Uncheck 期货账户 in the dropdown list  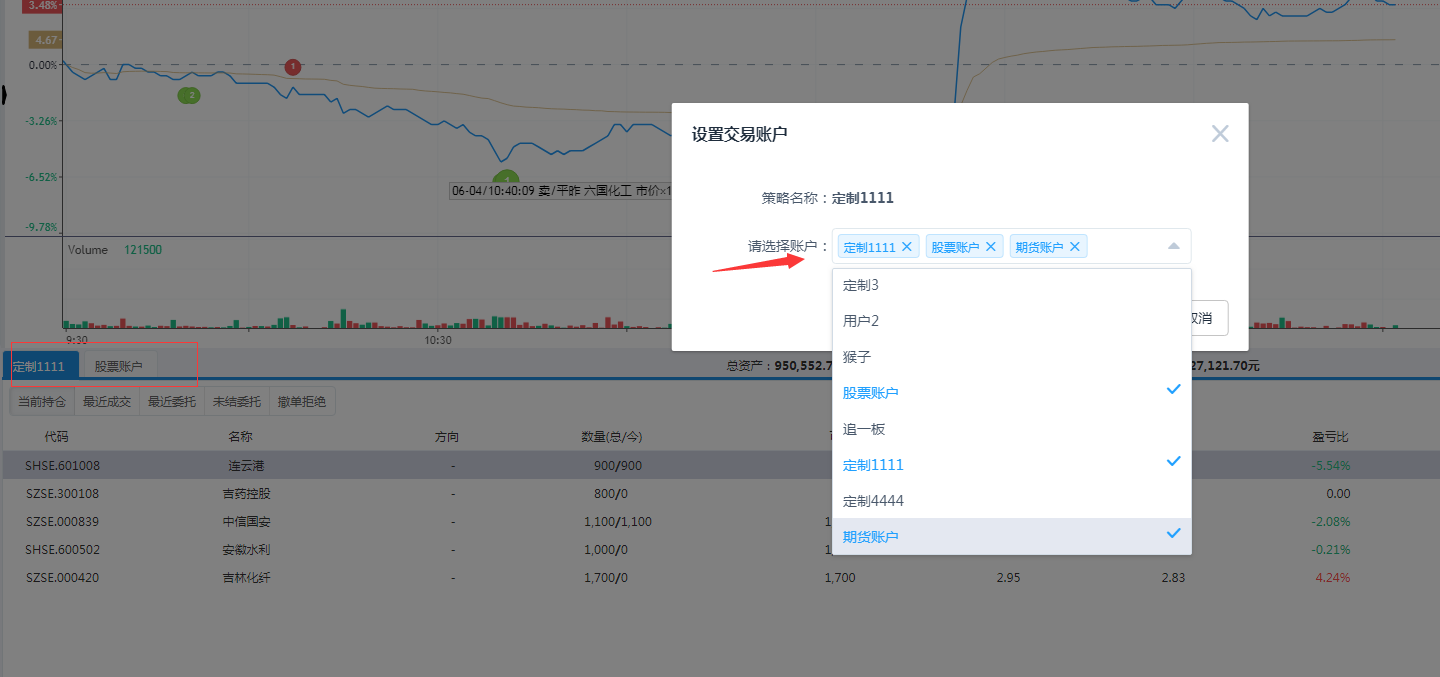click(1012, 537)
